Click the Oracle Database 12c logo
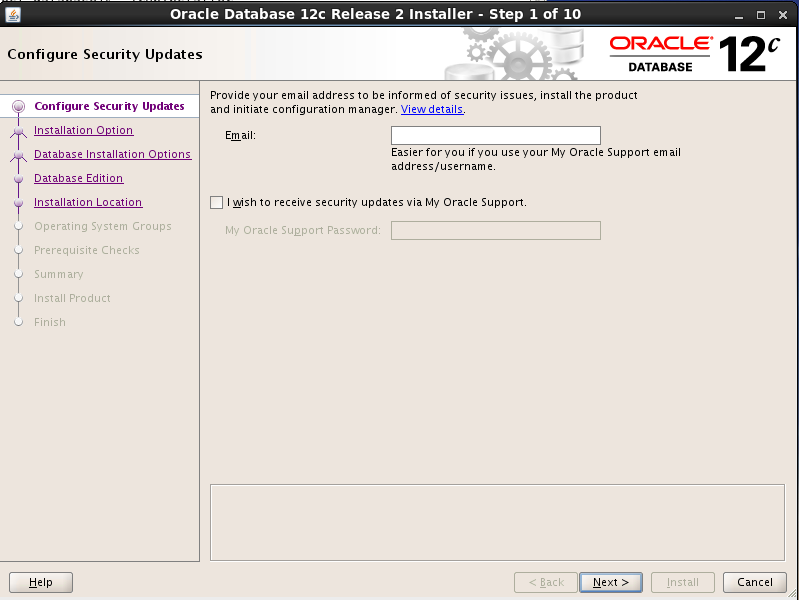Screen dimensions: 799x600 (695, 54)
